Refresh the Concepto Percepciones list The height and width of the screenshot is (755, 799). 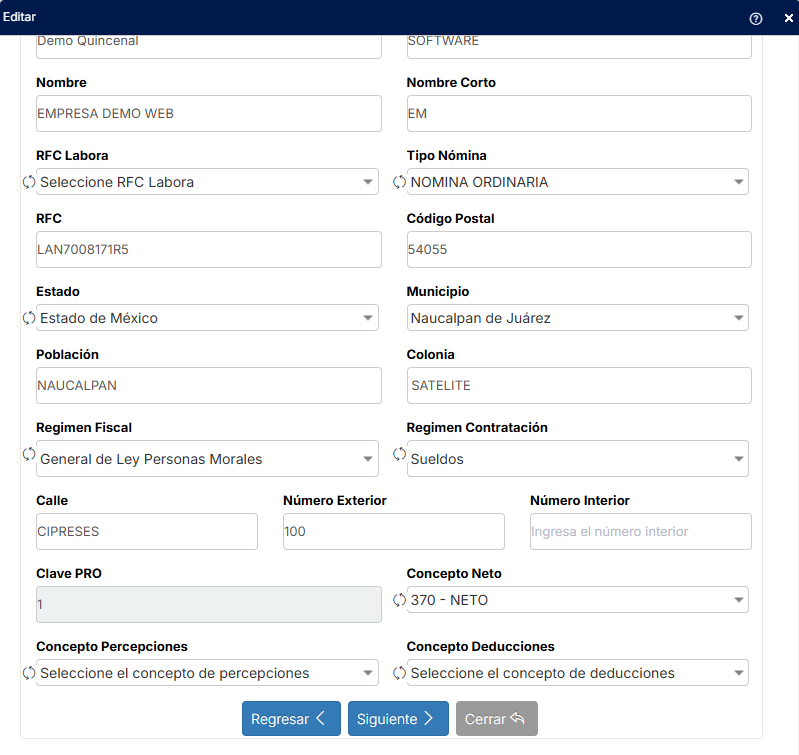tap(29, 673)
